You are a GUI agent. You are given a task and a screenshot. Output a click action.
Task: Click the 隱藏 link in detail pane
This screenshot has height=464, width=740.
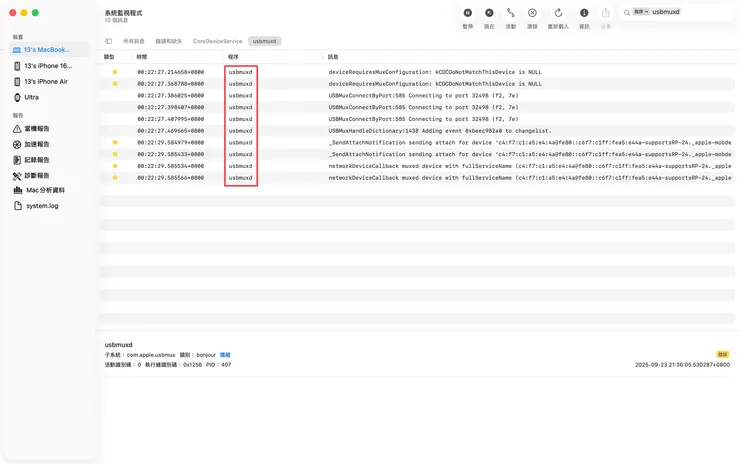(225, 355)
